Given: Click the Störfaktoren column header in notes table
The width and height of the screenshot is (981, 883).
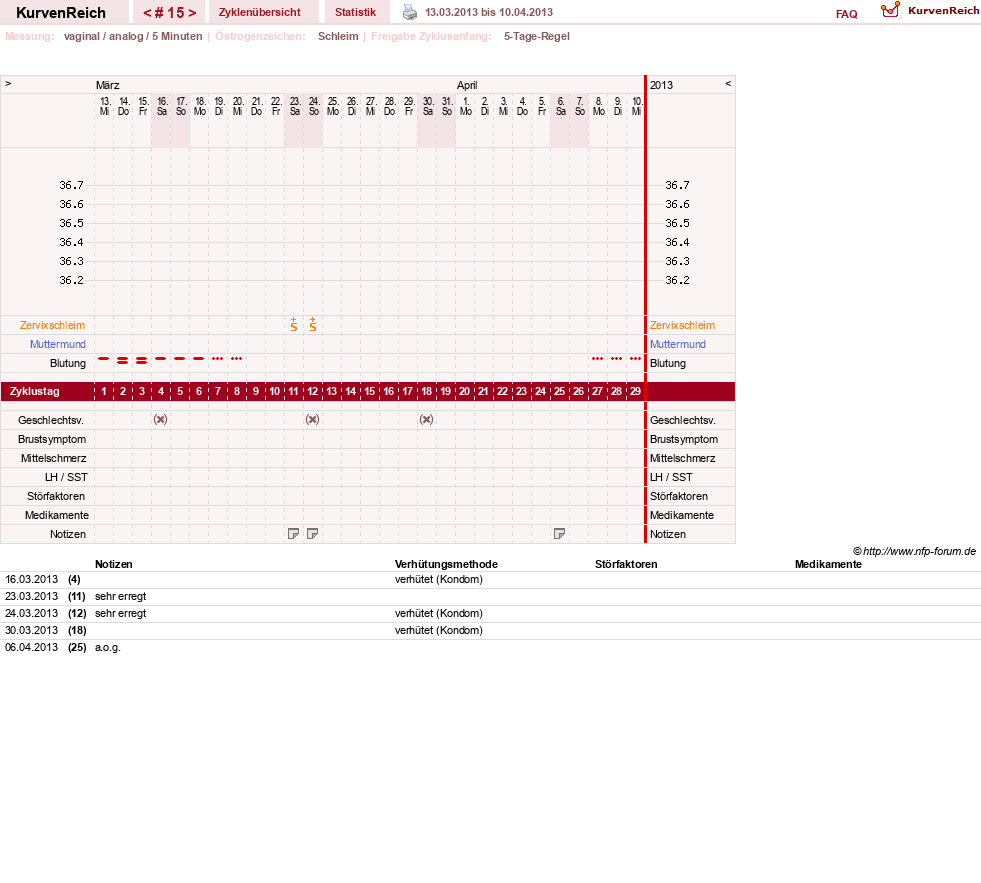Looking at the screenshot, I should (626, 564).
